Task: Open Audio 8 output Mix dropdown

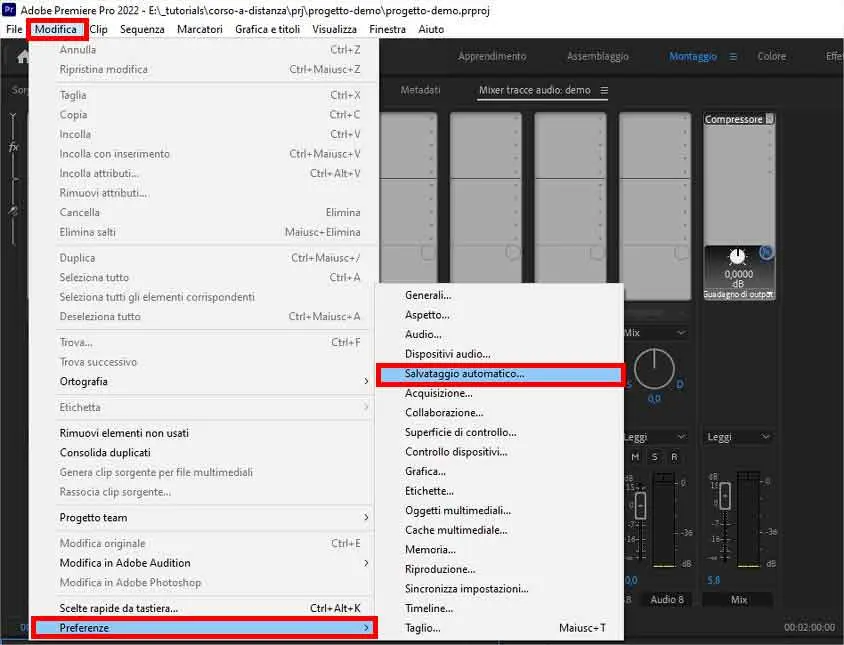Action: [655, 333]
